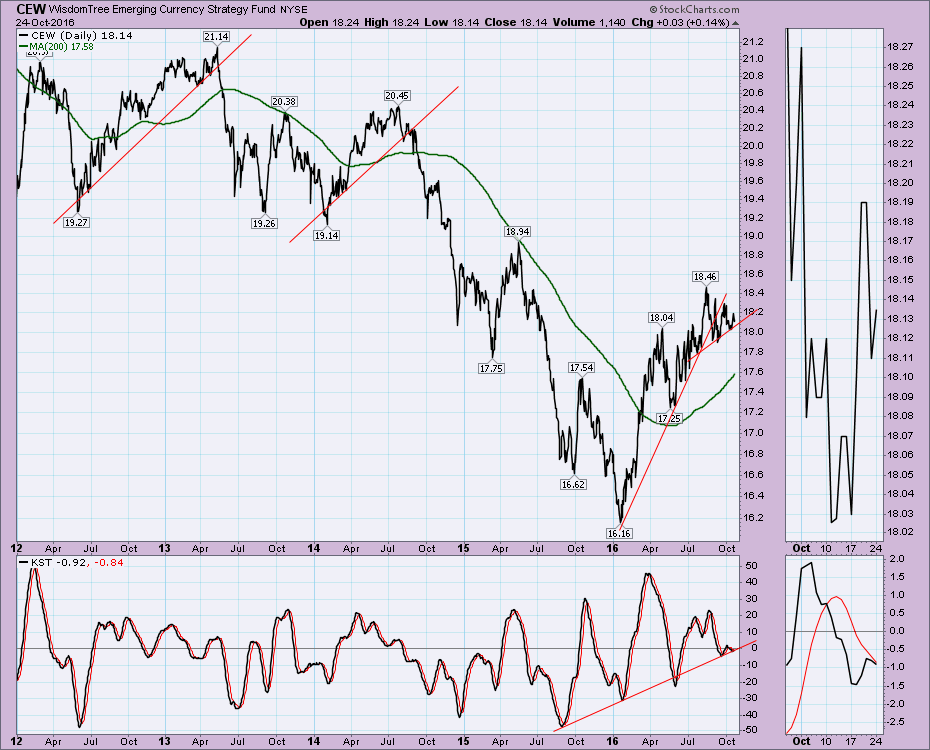
Task: Click the 24-Oct-2016 date label
Action: click(x=45, y=23)
